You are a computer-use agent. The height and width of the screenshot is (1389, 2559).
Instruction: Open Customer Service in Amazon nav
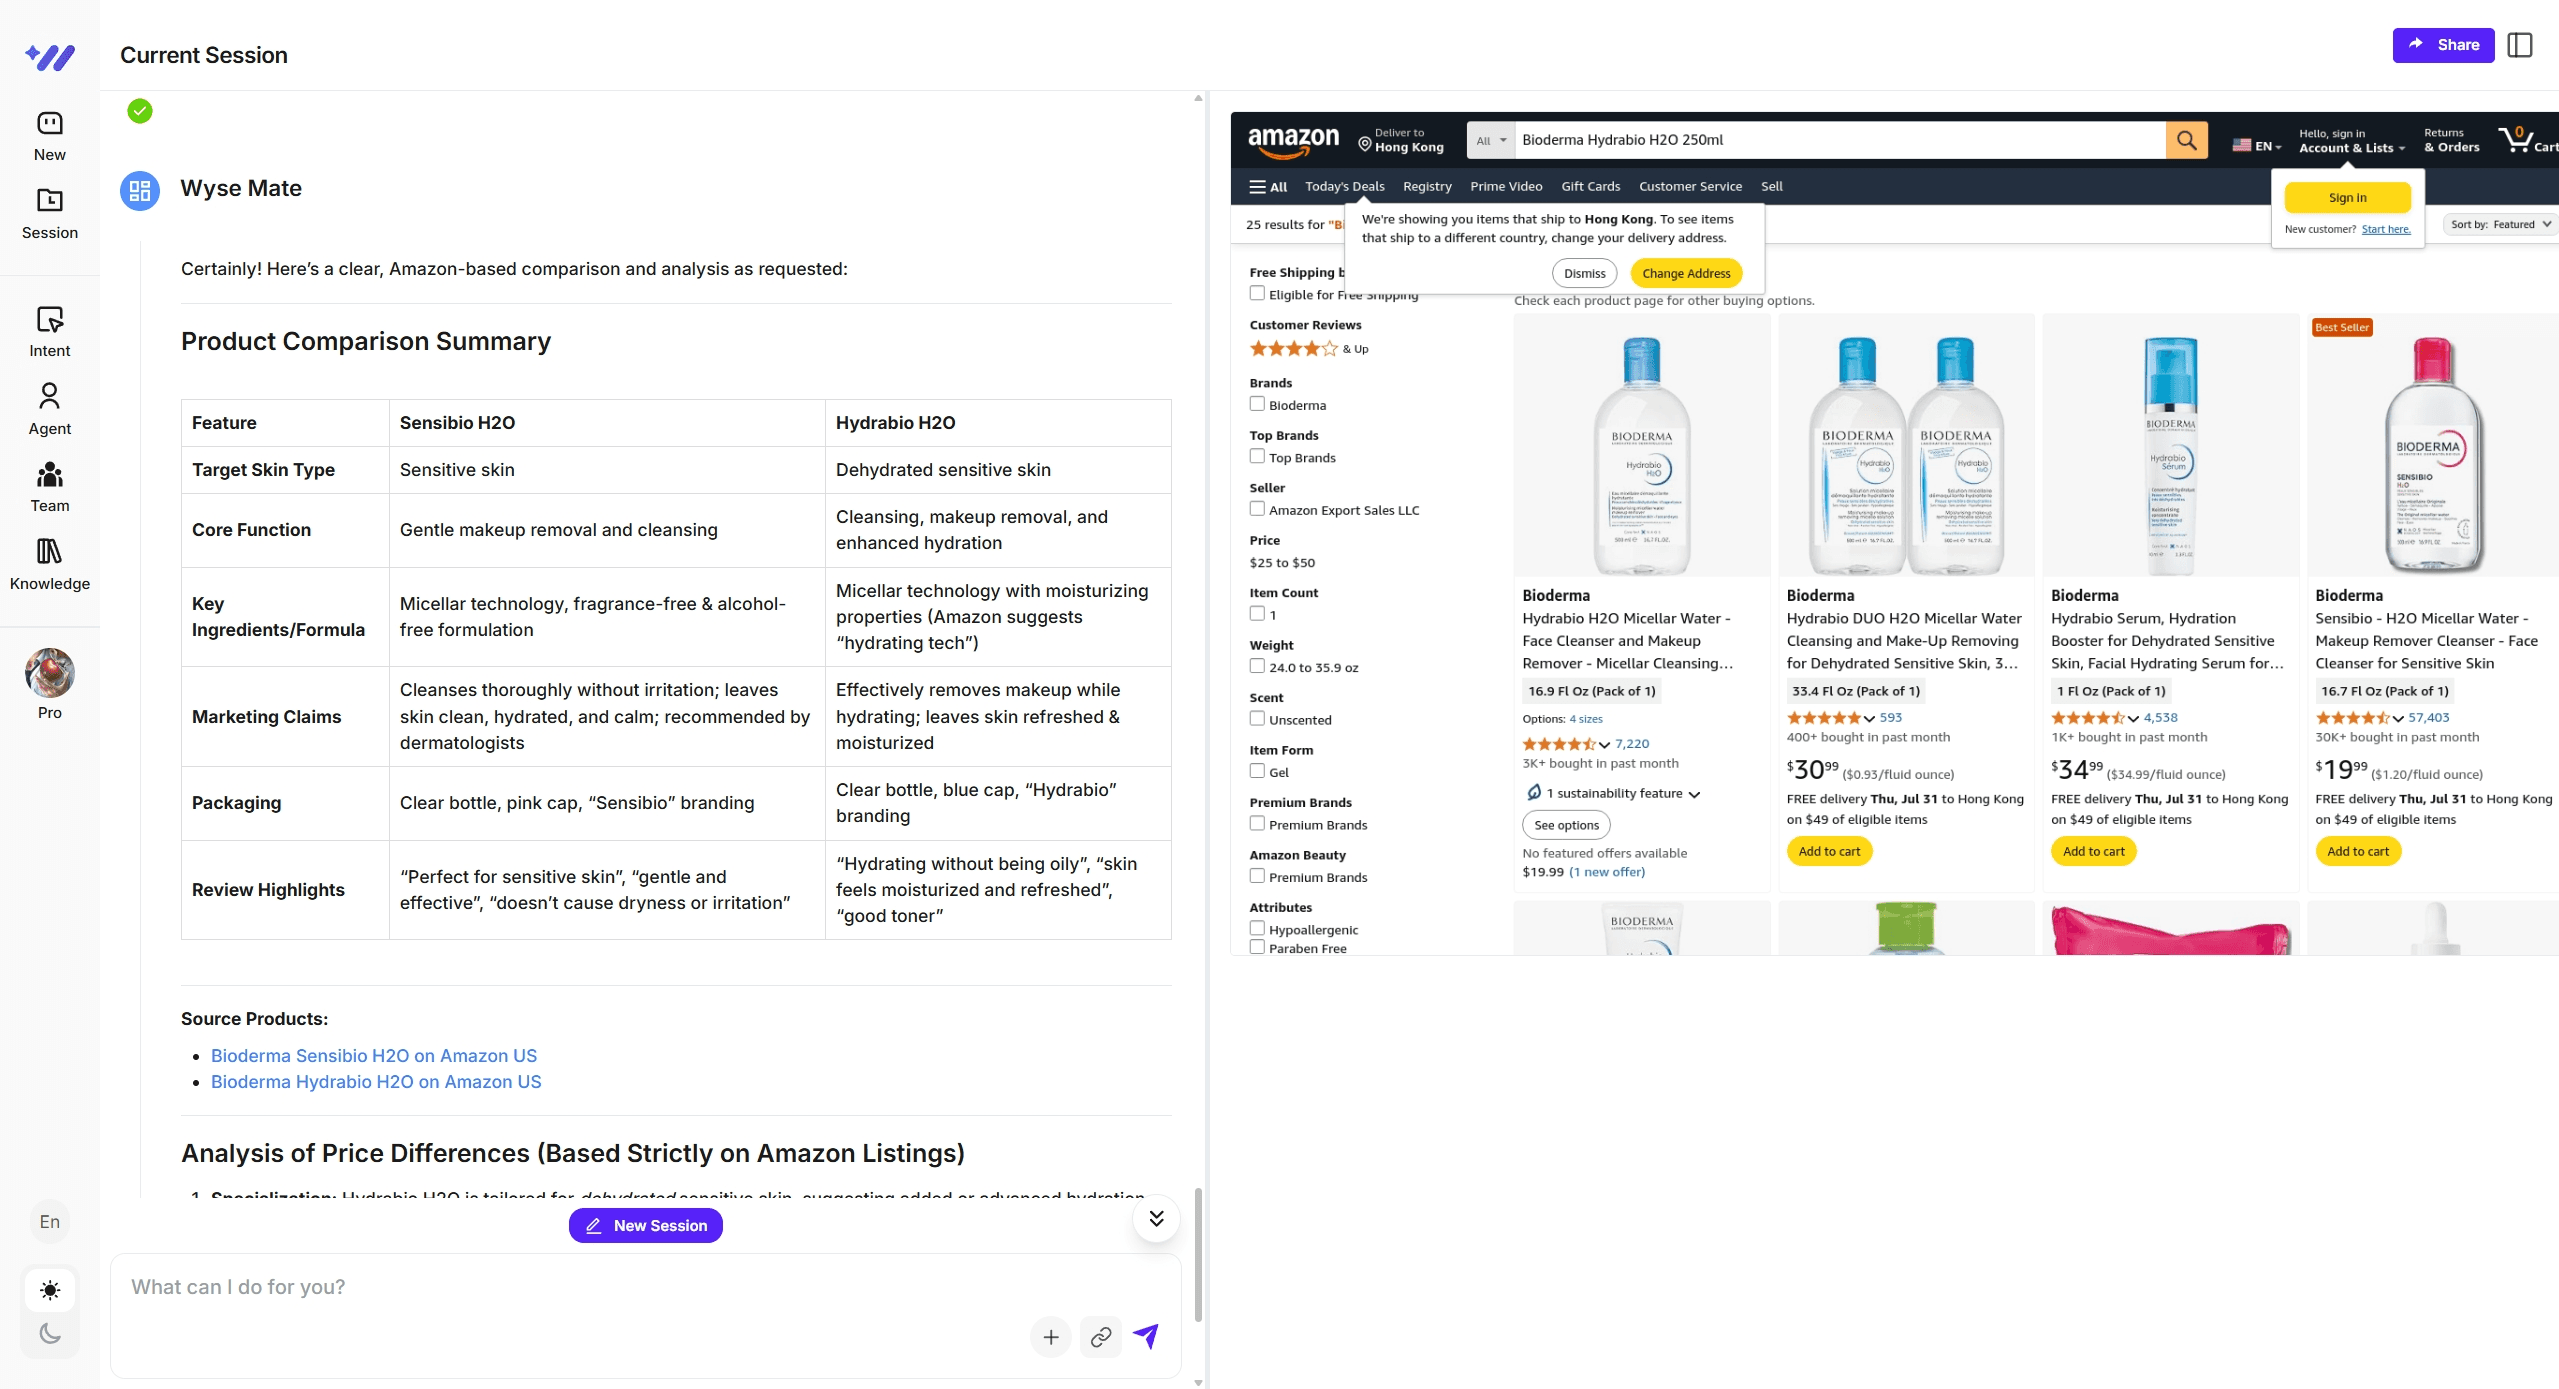pyautogui.click(x=1689, y=186)
